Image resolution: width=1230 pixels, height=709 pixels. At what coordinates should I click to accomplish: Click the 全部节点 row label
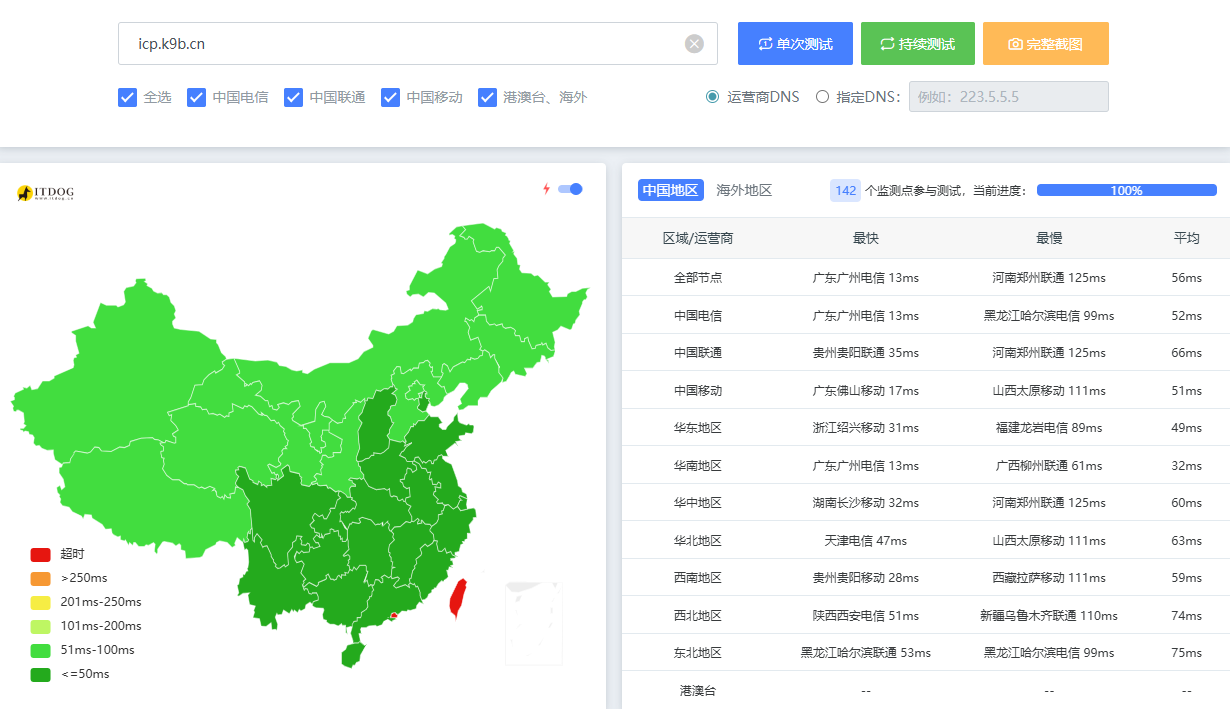tap(698, 277)
